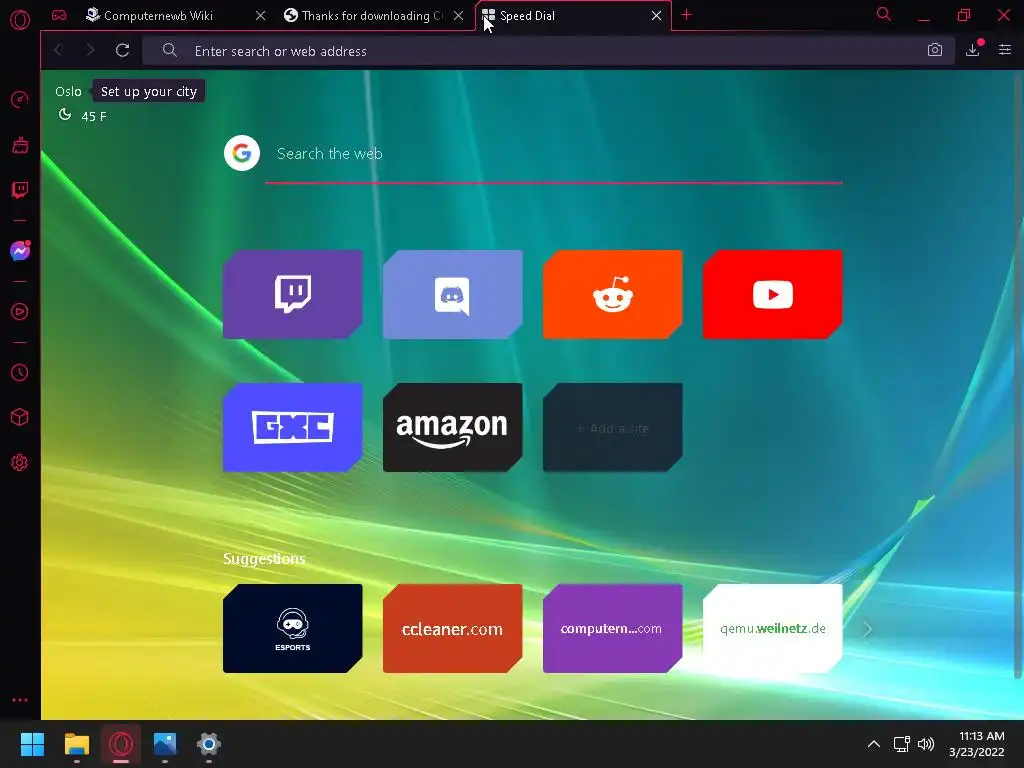Open Windows Settings from the taskbar
The width and height of the screenshot is (1024, 768).
[x=209, y=744]
